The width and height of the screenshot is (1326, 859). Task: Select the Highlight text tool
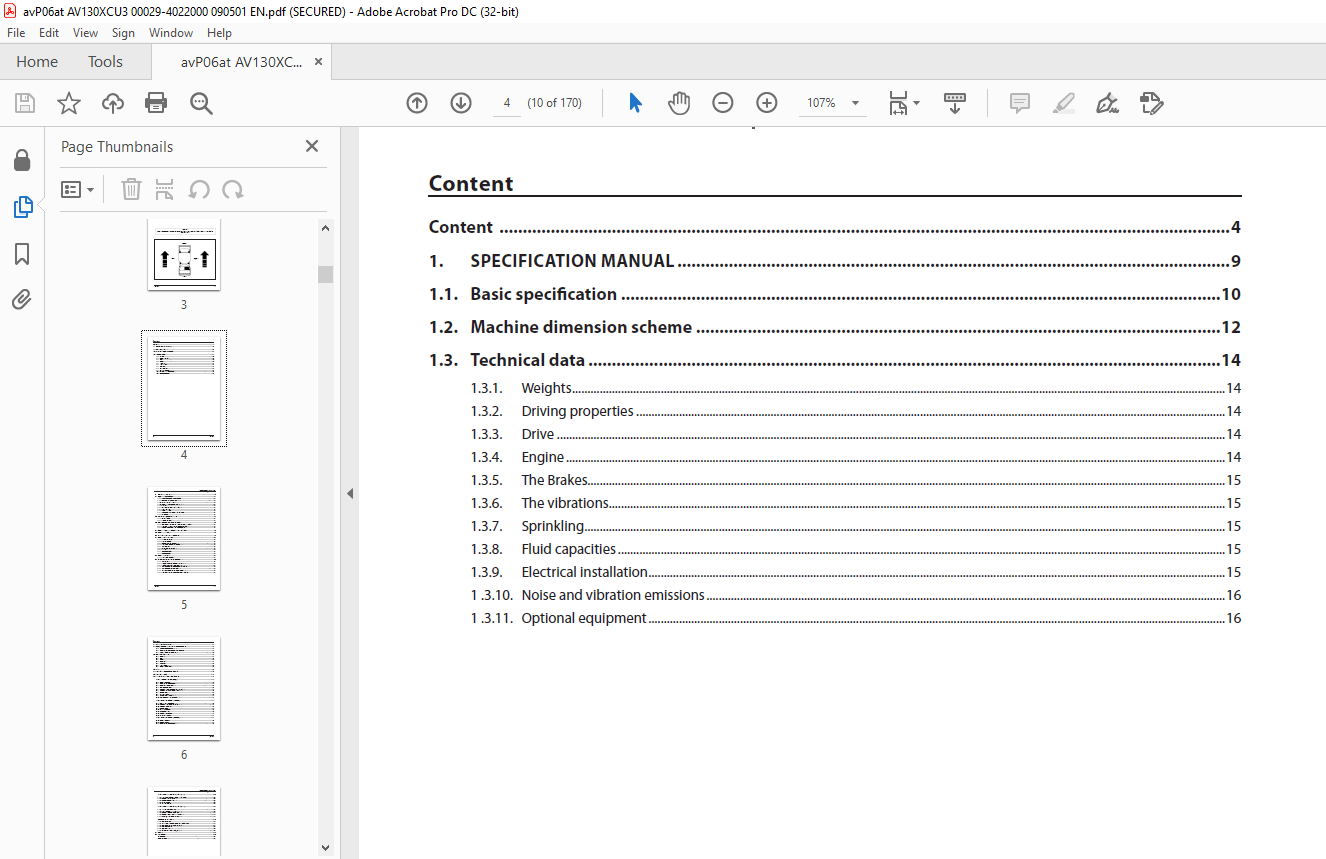[1064, 103]
